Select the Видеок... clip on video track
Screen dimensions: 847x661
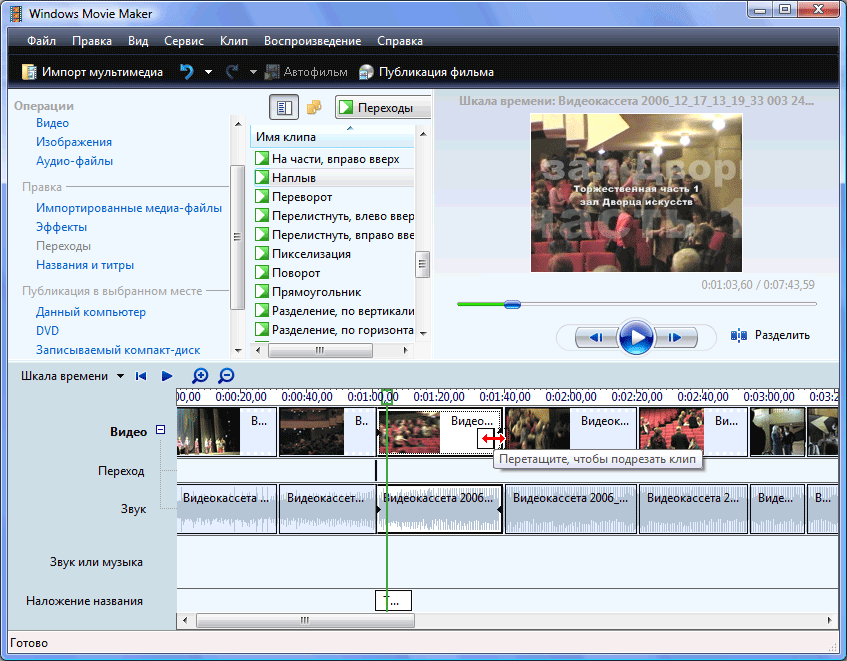tap(571, 432)
